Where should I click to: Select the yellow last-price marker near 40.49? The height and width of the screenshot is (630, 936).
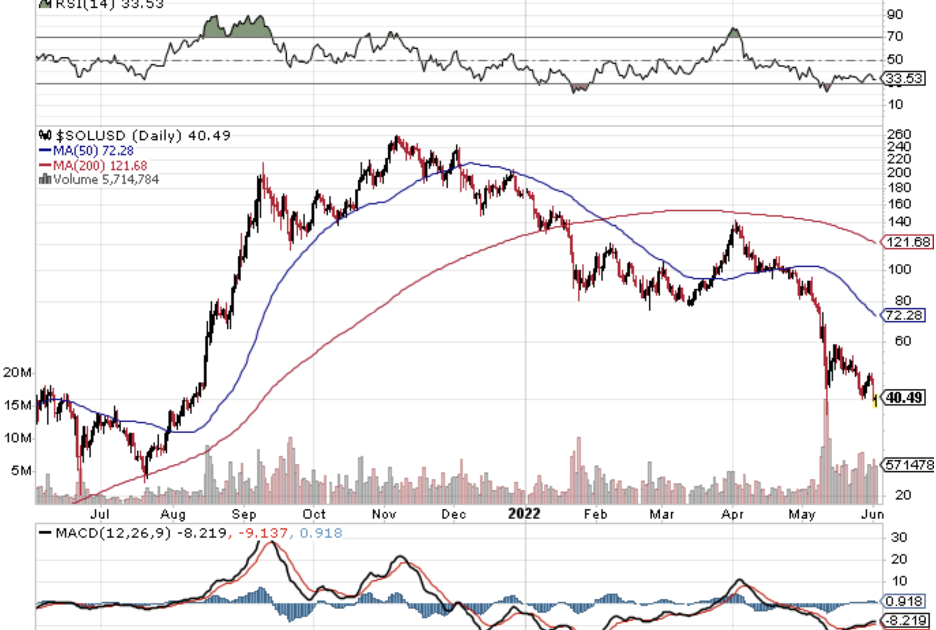(x=876, y=401)
